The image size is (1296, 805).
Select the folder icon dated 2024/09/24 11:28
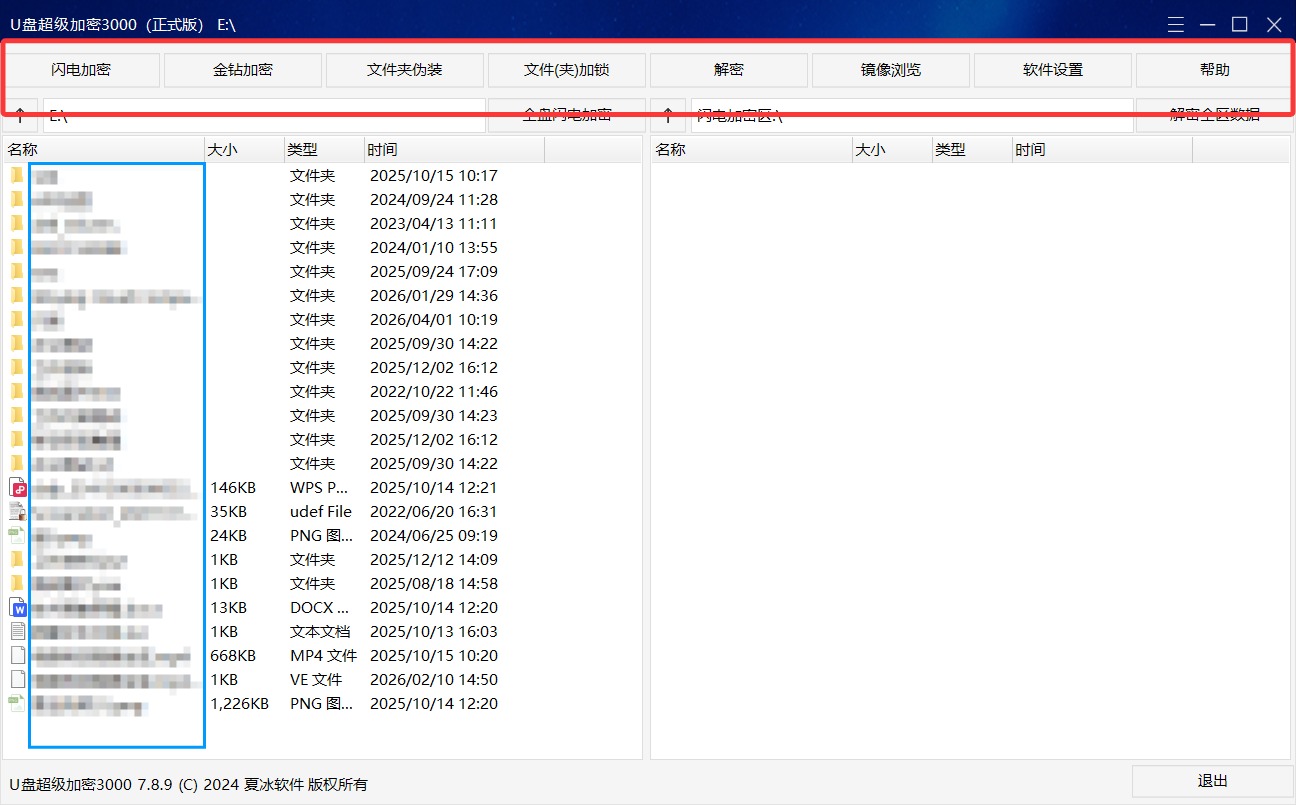coord(17,199)
